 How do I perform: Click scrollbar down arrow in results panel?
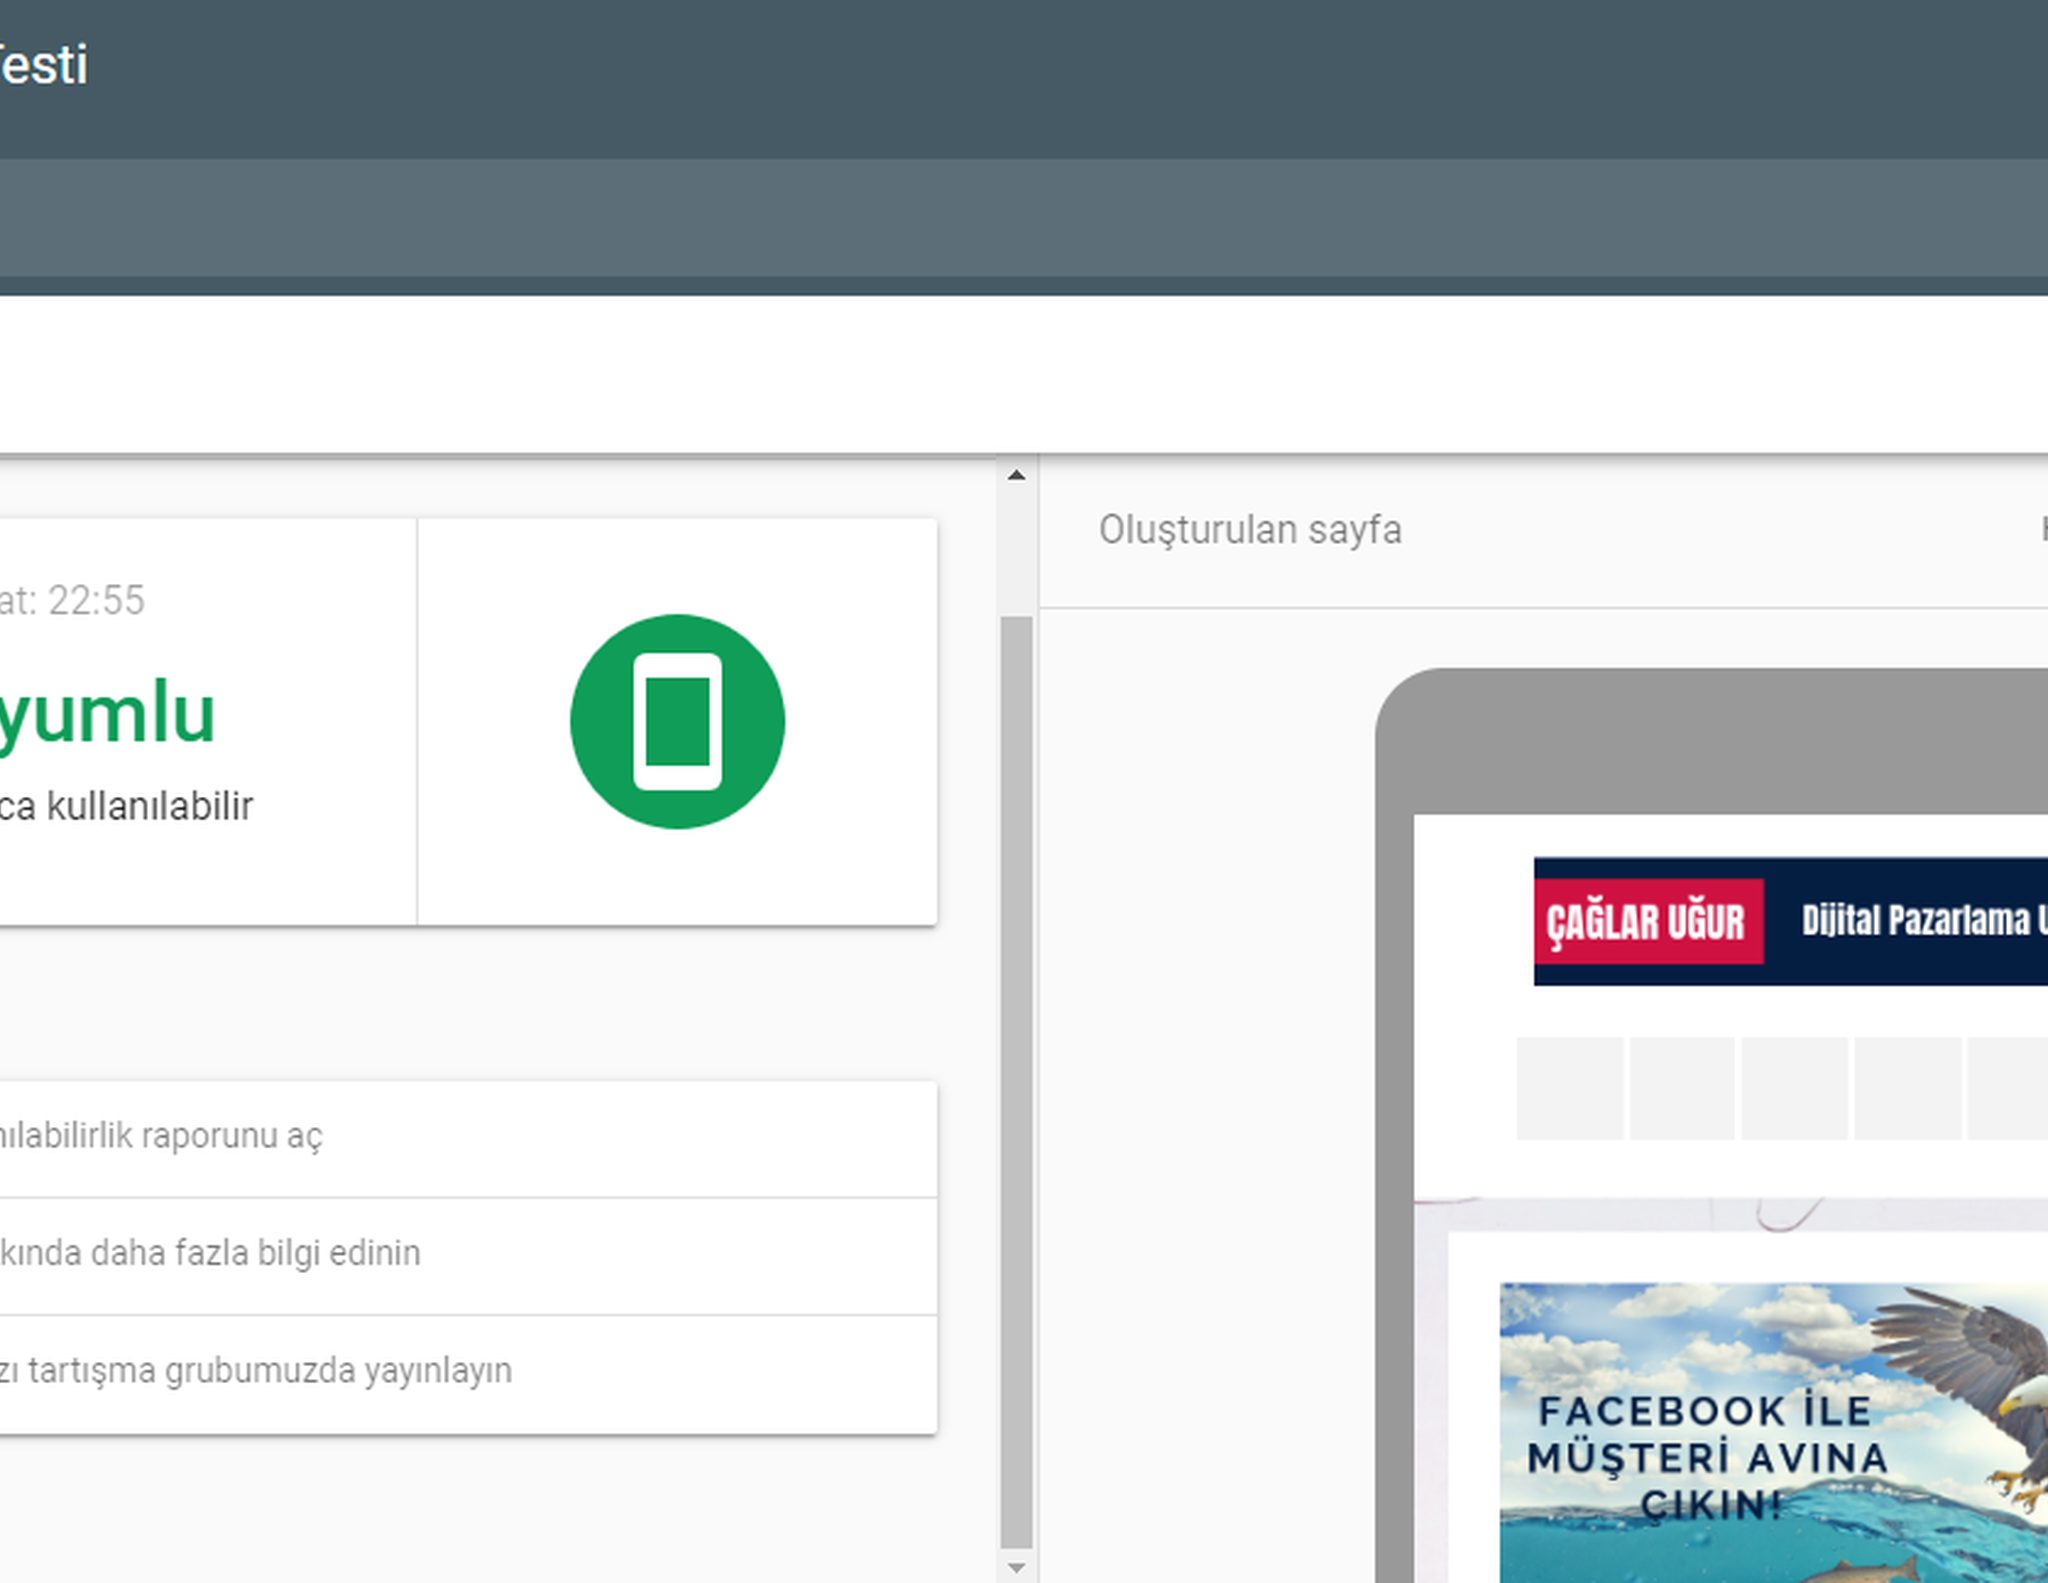pyautogui.click(x=1016, y=1567)
